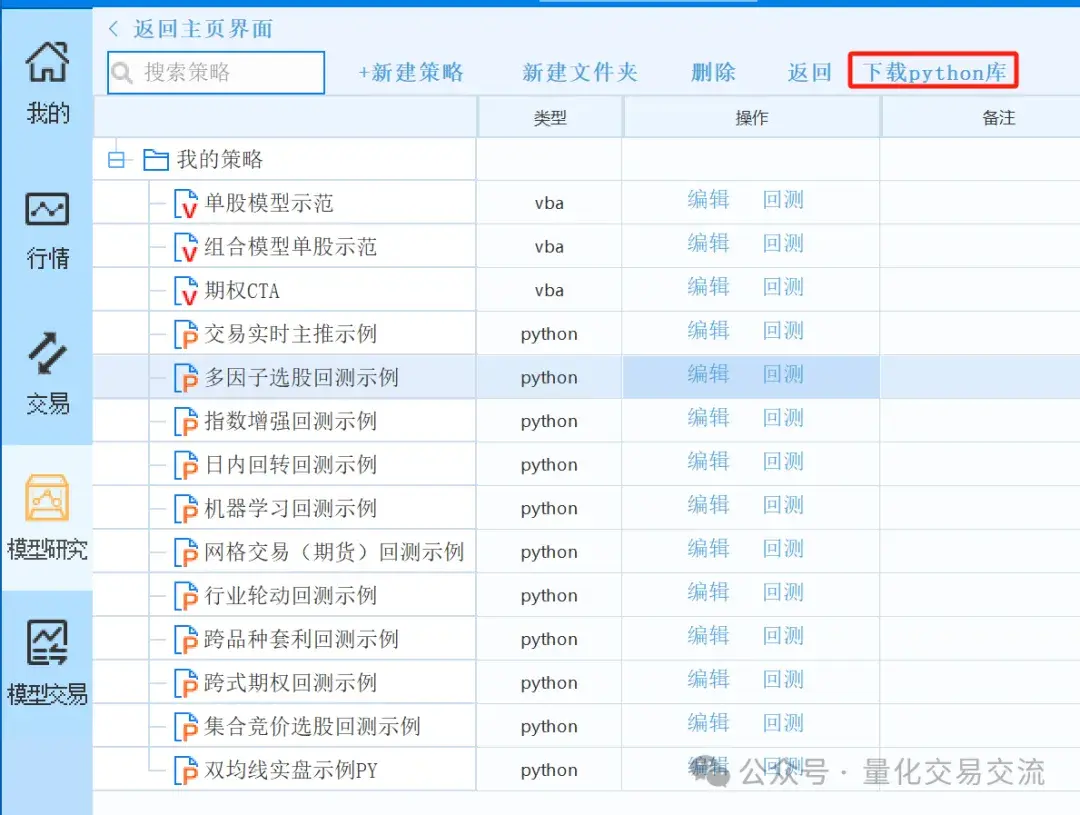This screenshot has height=815, width=1080.
Task: Click the python file icon for 机器学习回测示例
Action: pos(186,508)
